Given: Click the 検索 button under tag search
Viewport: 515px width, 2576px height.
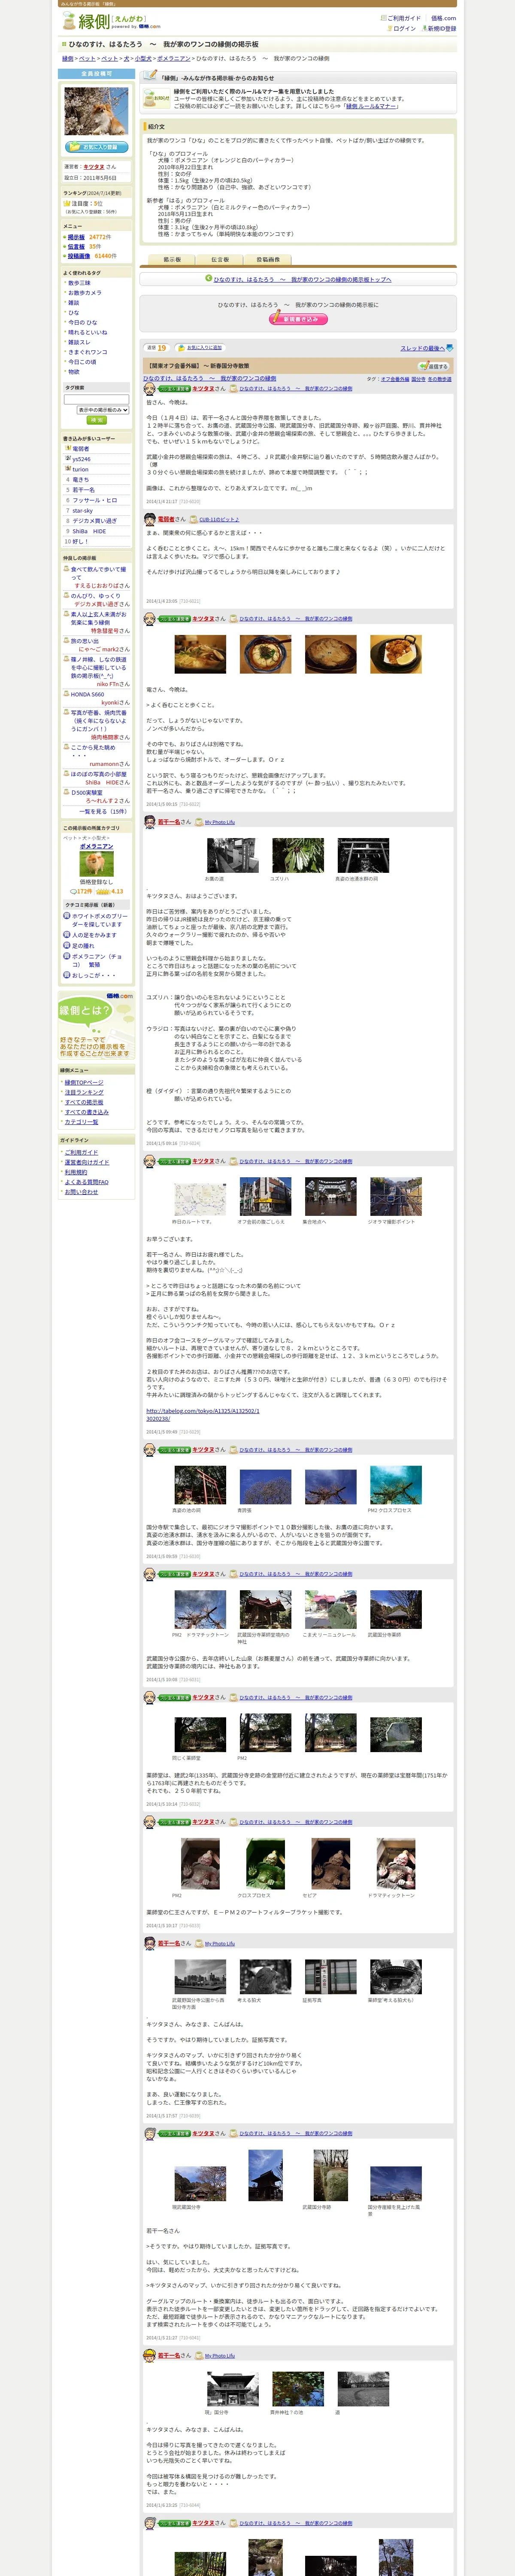Looking at the screenshot, I should coord(96,420).
